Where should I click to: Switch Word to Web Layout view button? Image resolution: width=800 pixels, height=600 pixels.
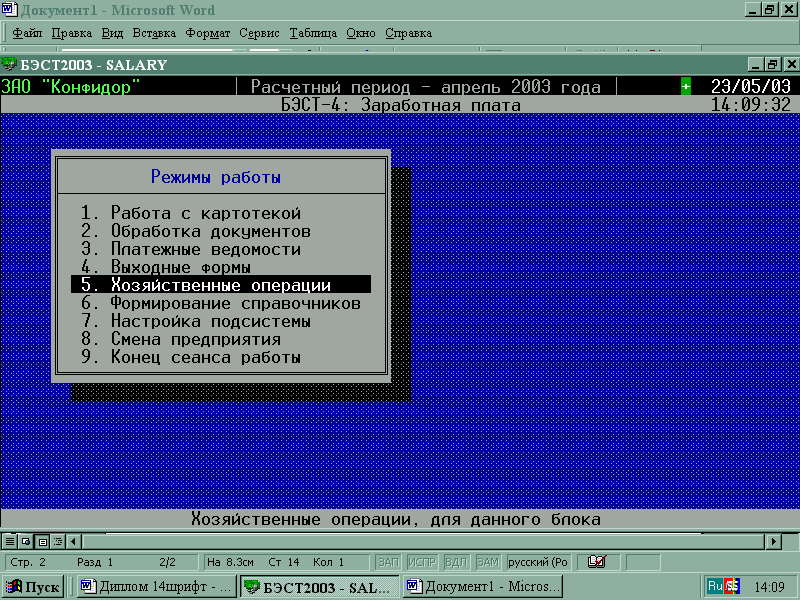point(26,541)
